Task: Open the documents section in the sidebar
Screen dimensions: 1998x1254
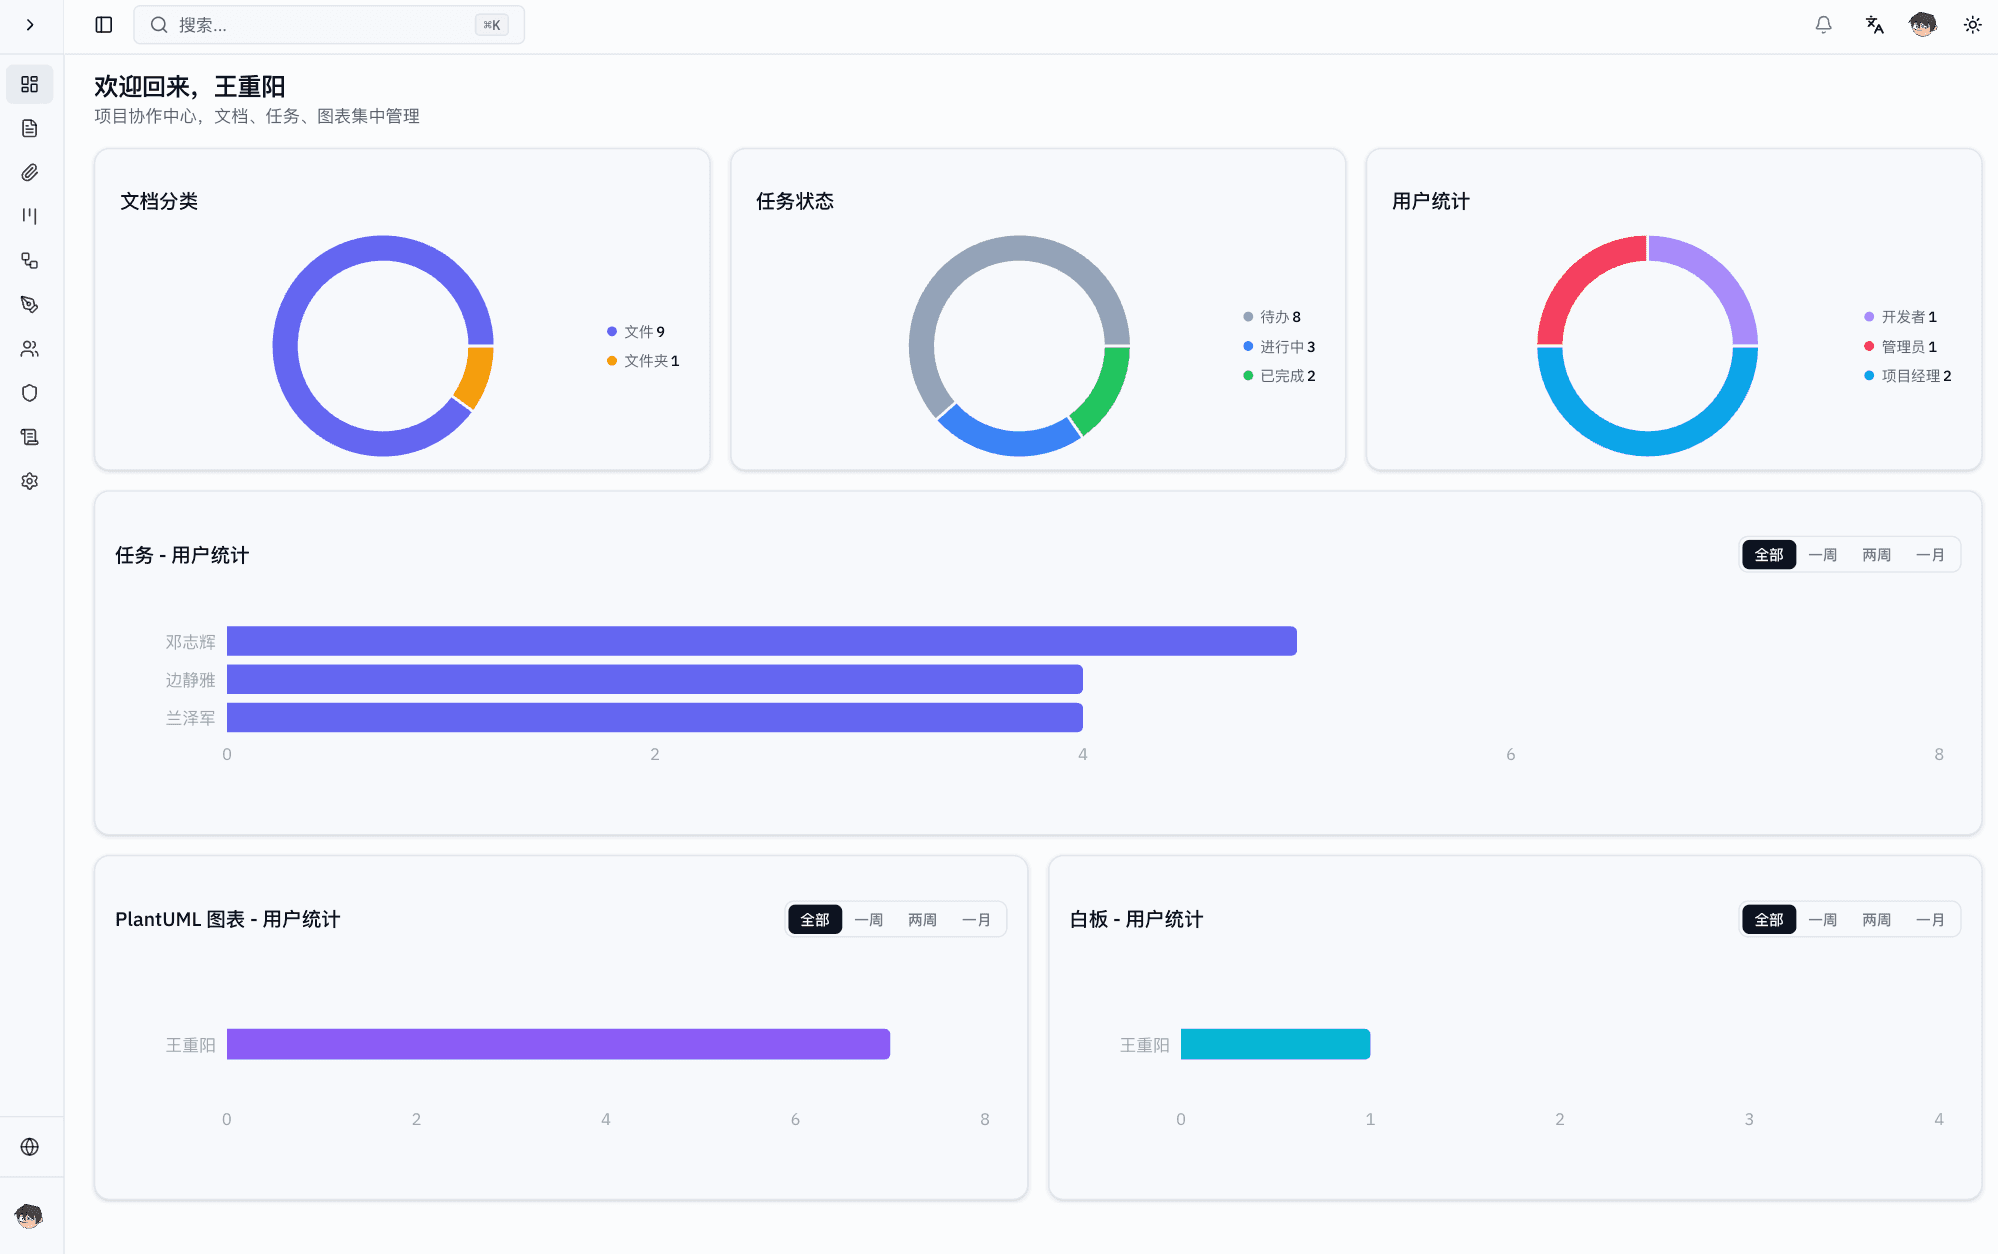Action: (30, 128)
